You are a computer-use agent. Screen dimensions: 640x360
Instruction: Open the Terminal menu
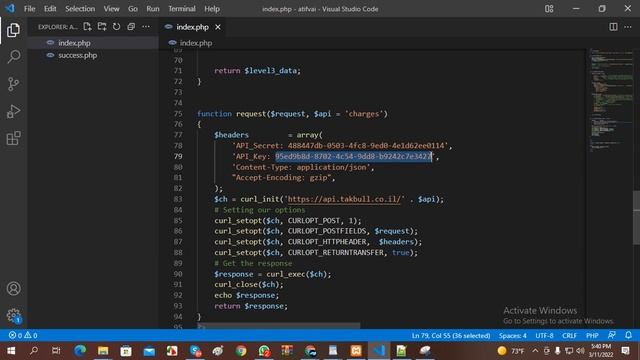coord(182,9)
